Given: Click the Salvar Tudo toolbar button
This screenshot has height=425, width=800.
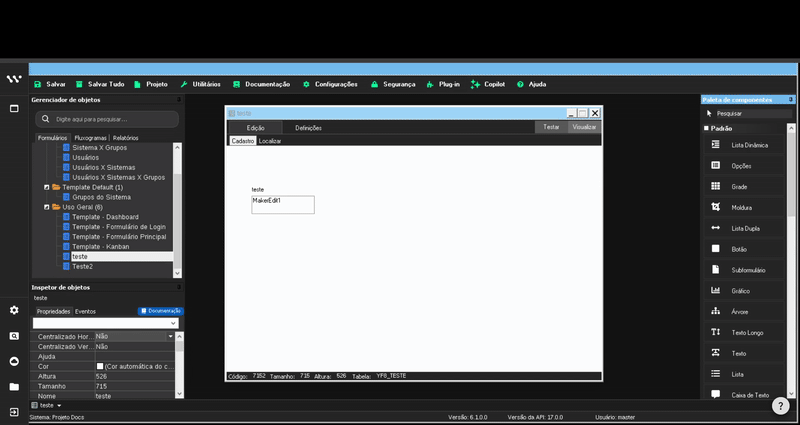Looking at the screenshot, I should [98, 84].
